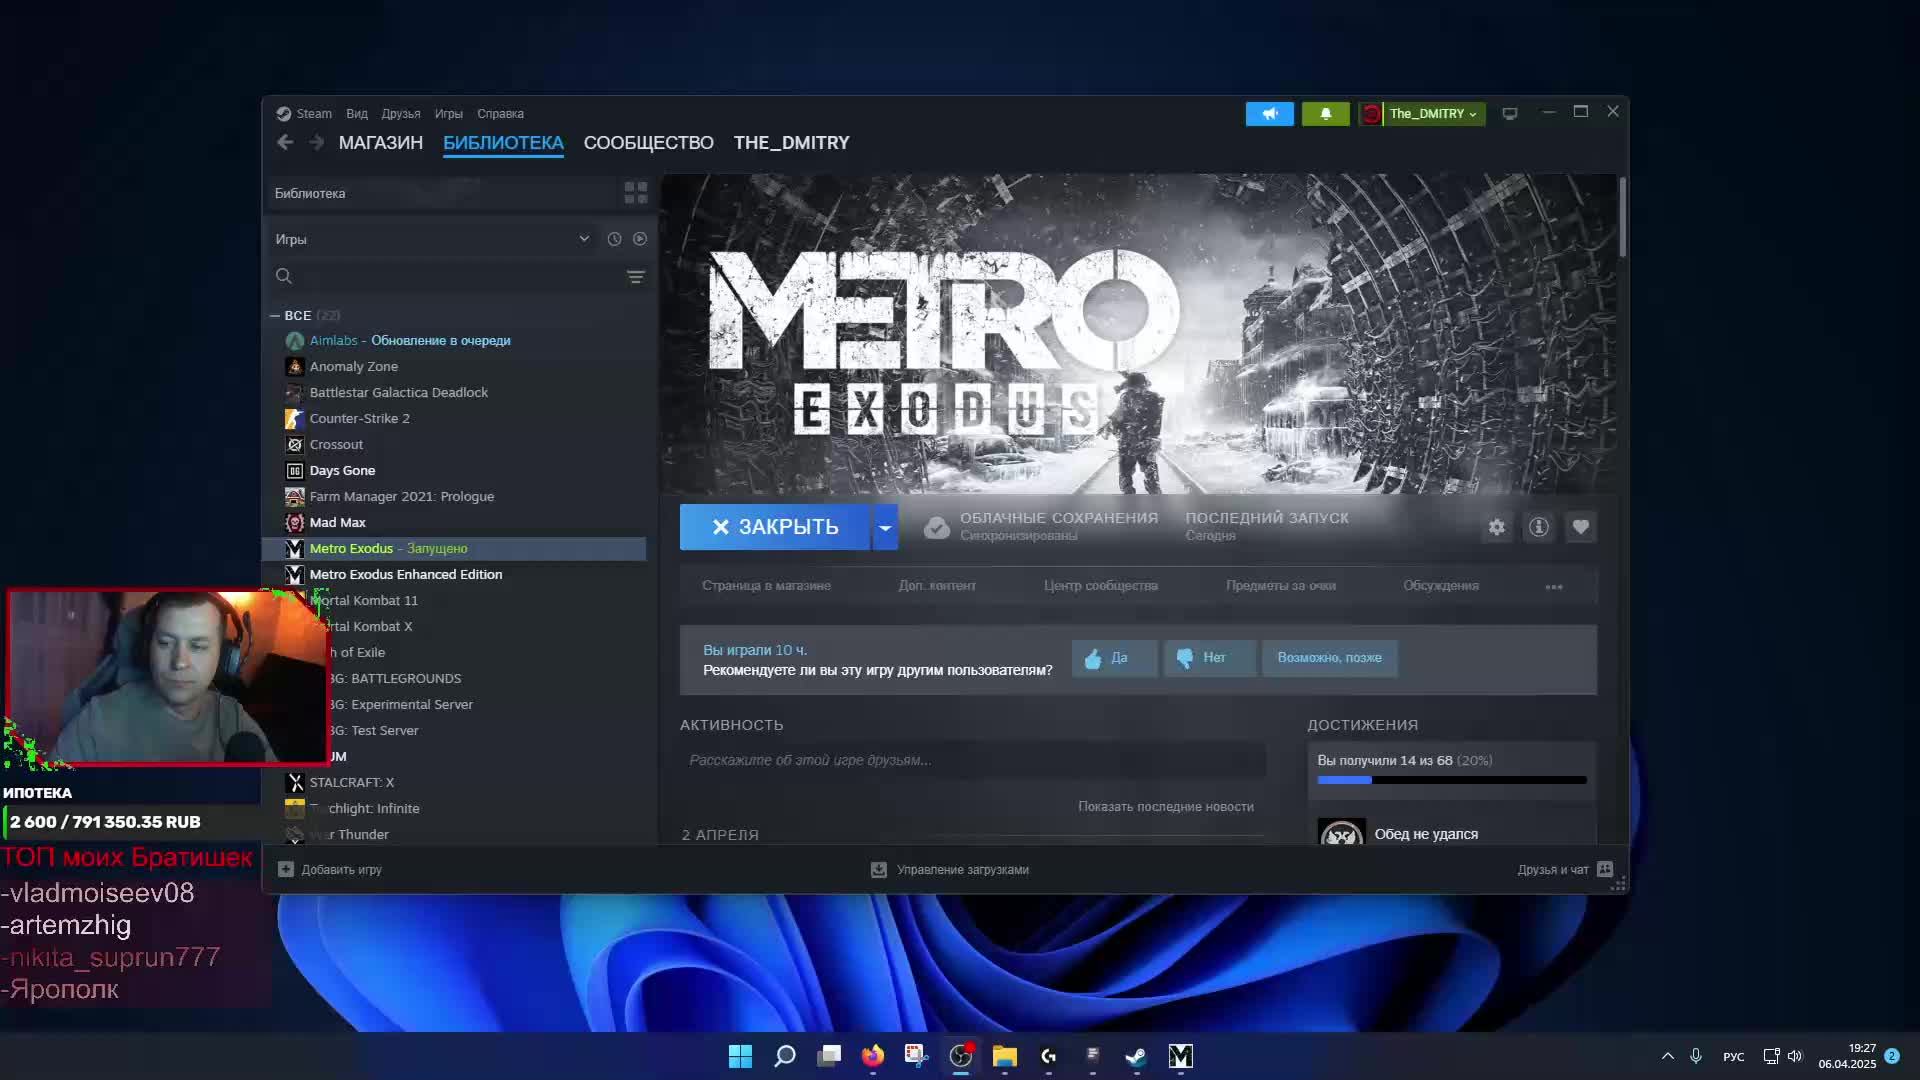Rate the game with thumbs up 'Да'
This screenshot has width=1920, height=1080.
click(x=1113, y=658)
